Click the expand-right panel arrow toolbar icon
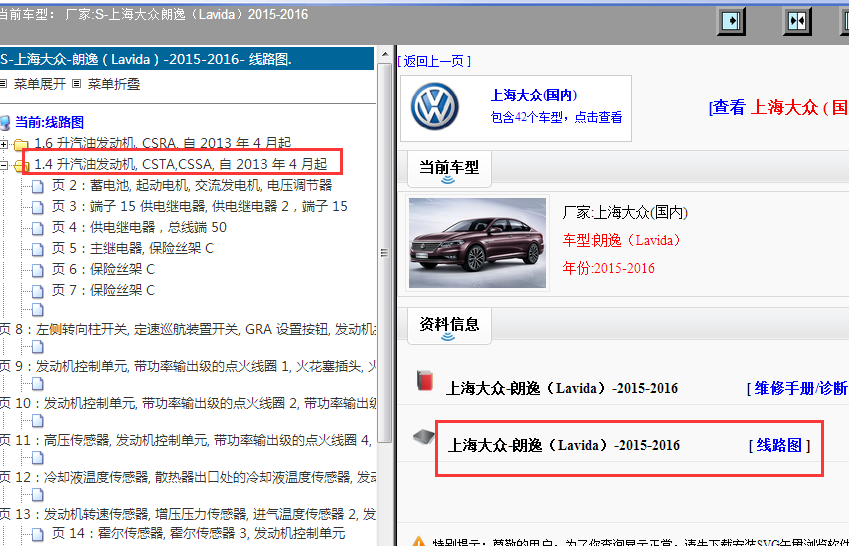This screenshot has width=849, height=546. point(731,21)
